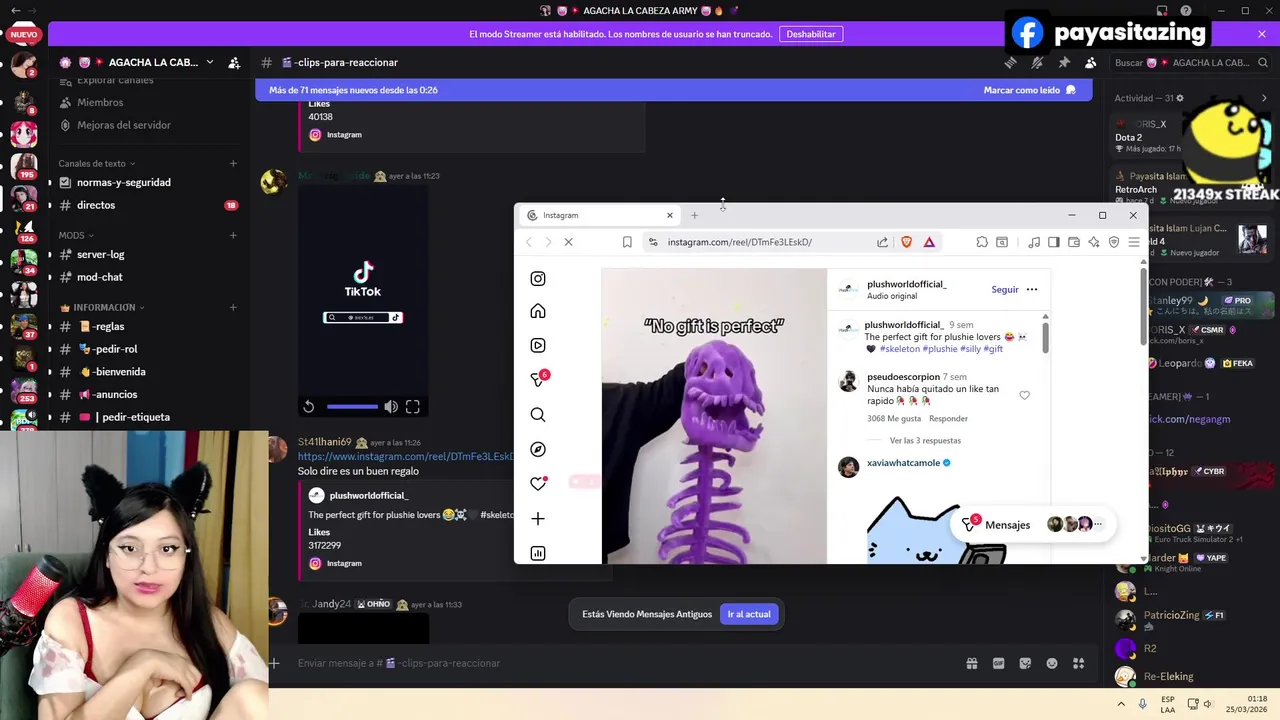Bookmark the page in browser toolbar
Screen dimensions: 1280x720
pyautogui.click(x=627, y=242)
